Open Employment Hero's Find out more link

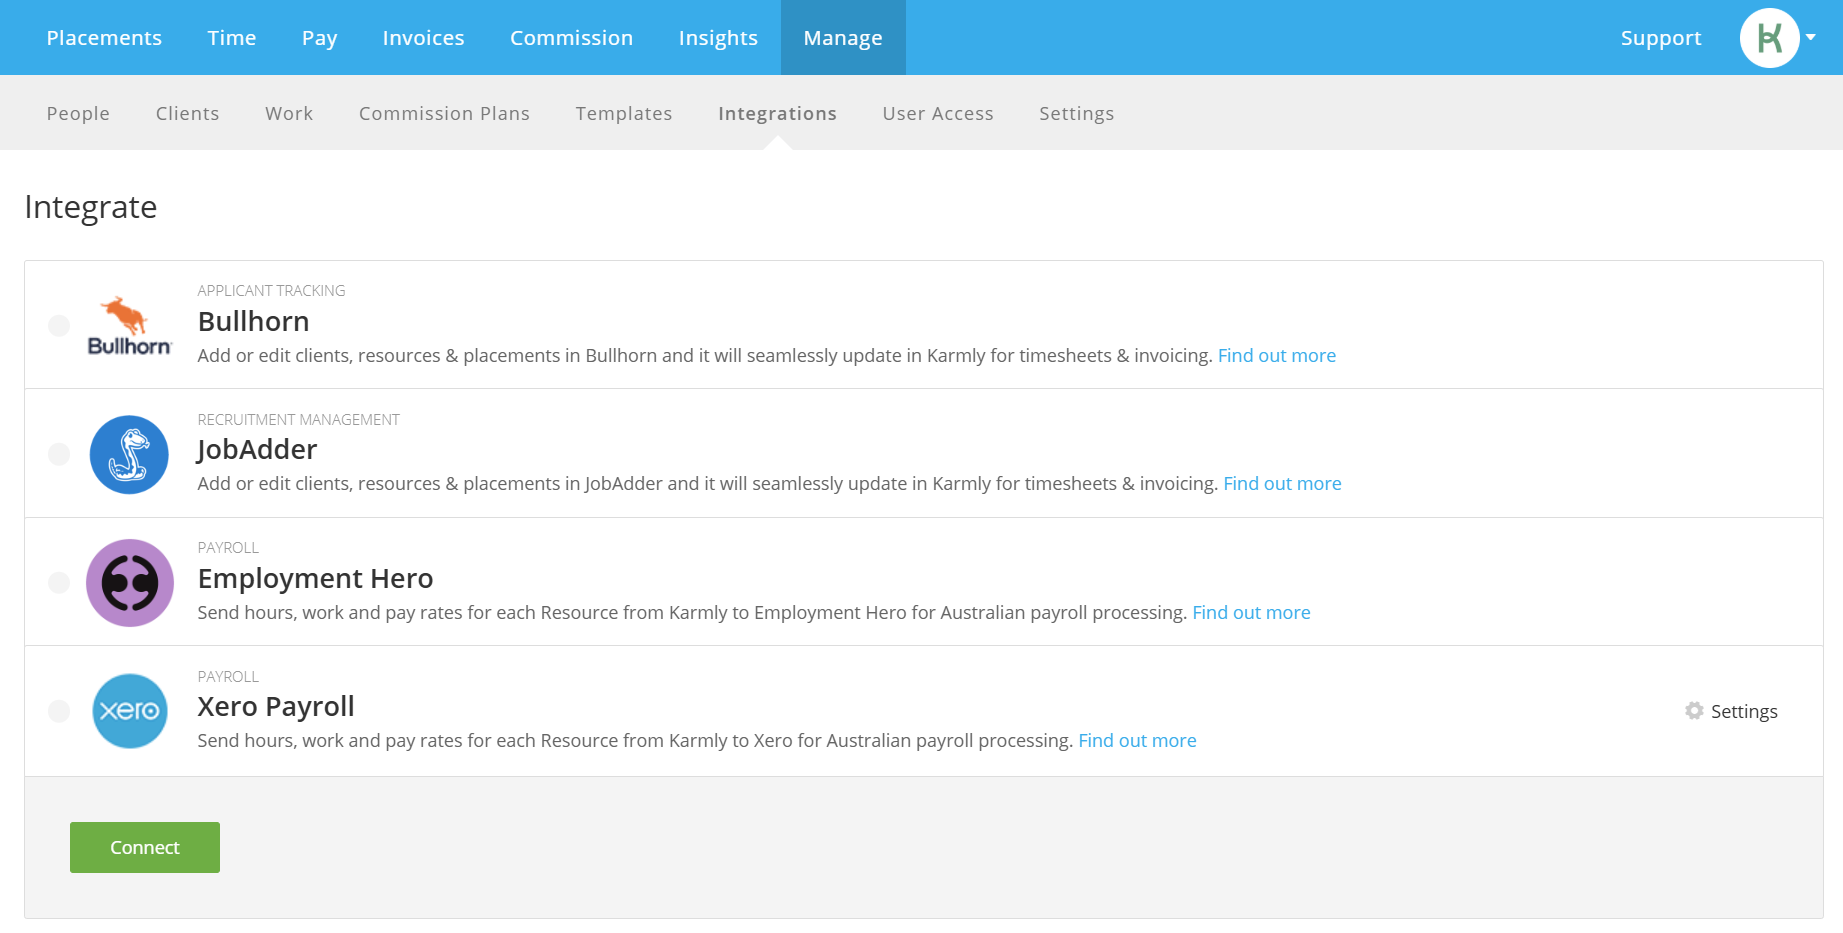[1251, 612]
